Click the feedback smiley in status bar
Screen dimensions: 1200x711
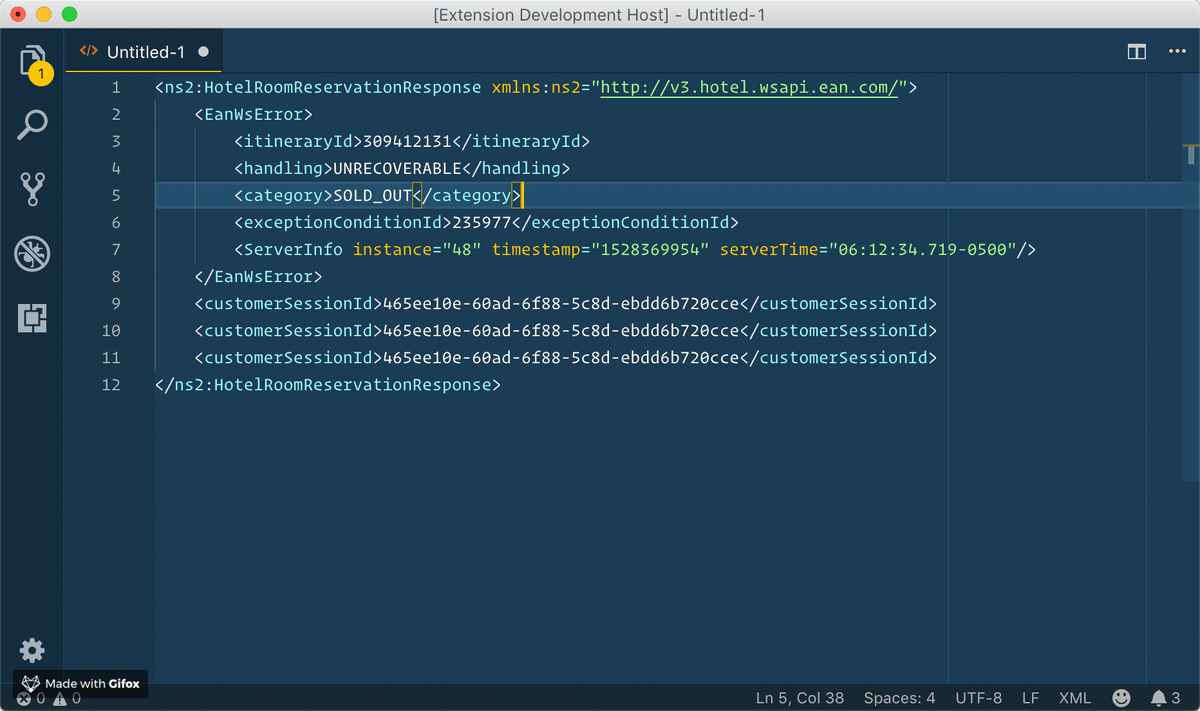(x=1122, y=698)
